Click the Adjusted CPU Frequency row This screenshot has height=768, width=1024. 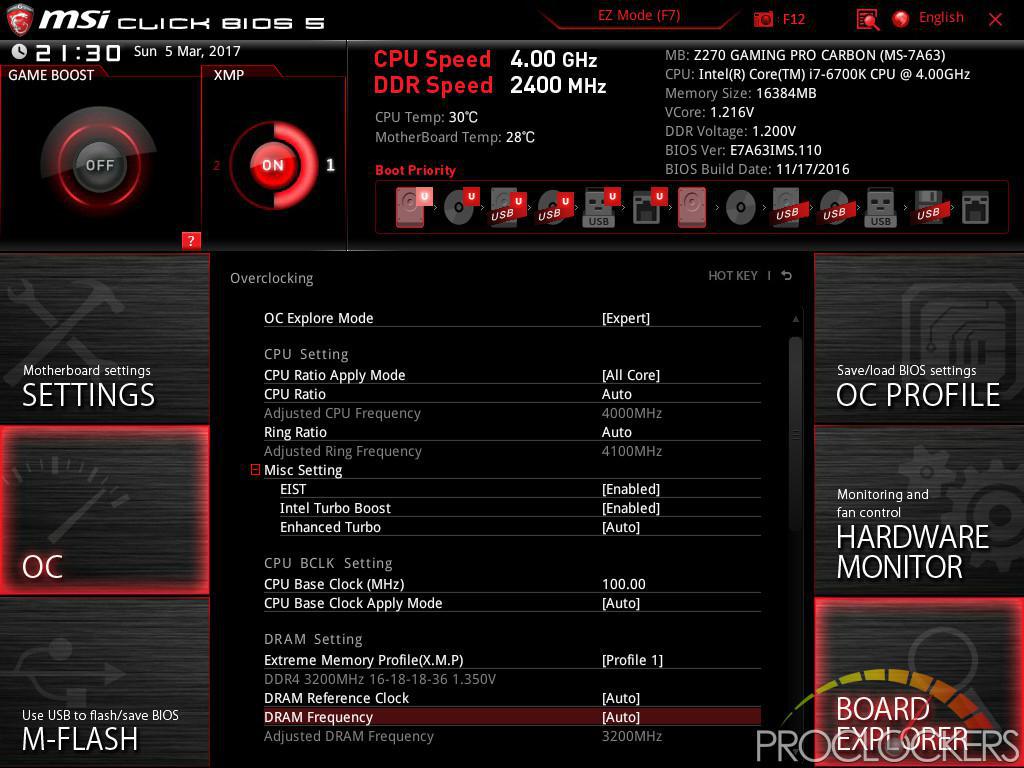tap(512, 413)
